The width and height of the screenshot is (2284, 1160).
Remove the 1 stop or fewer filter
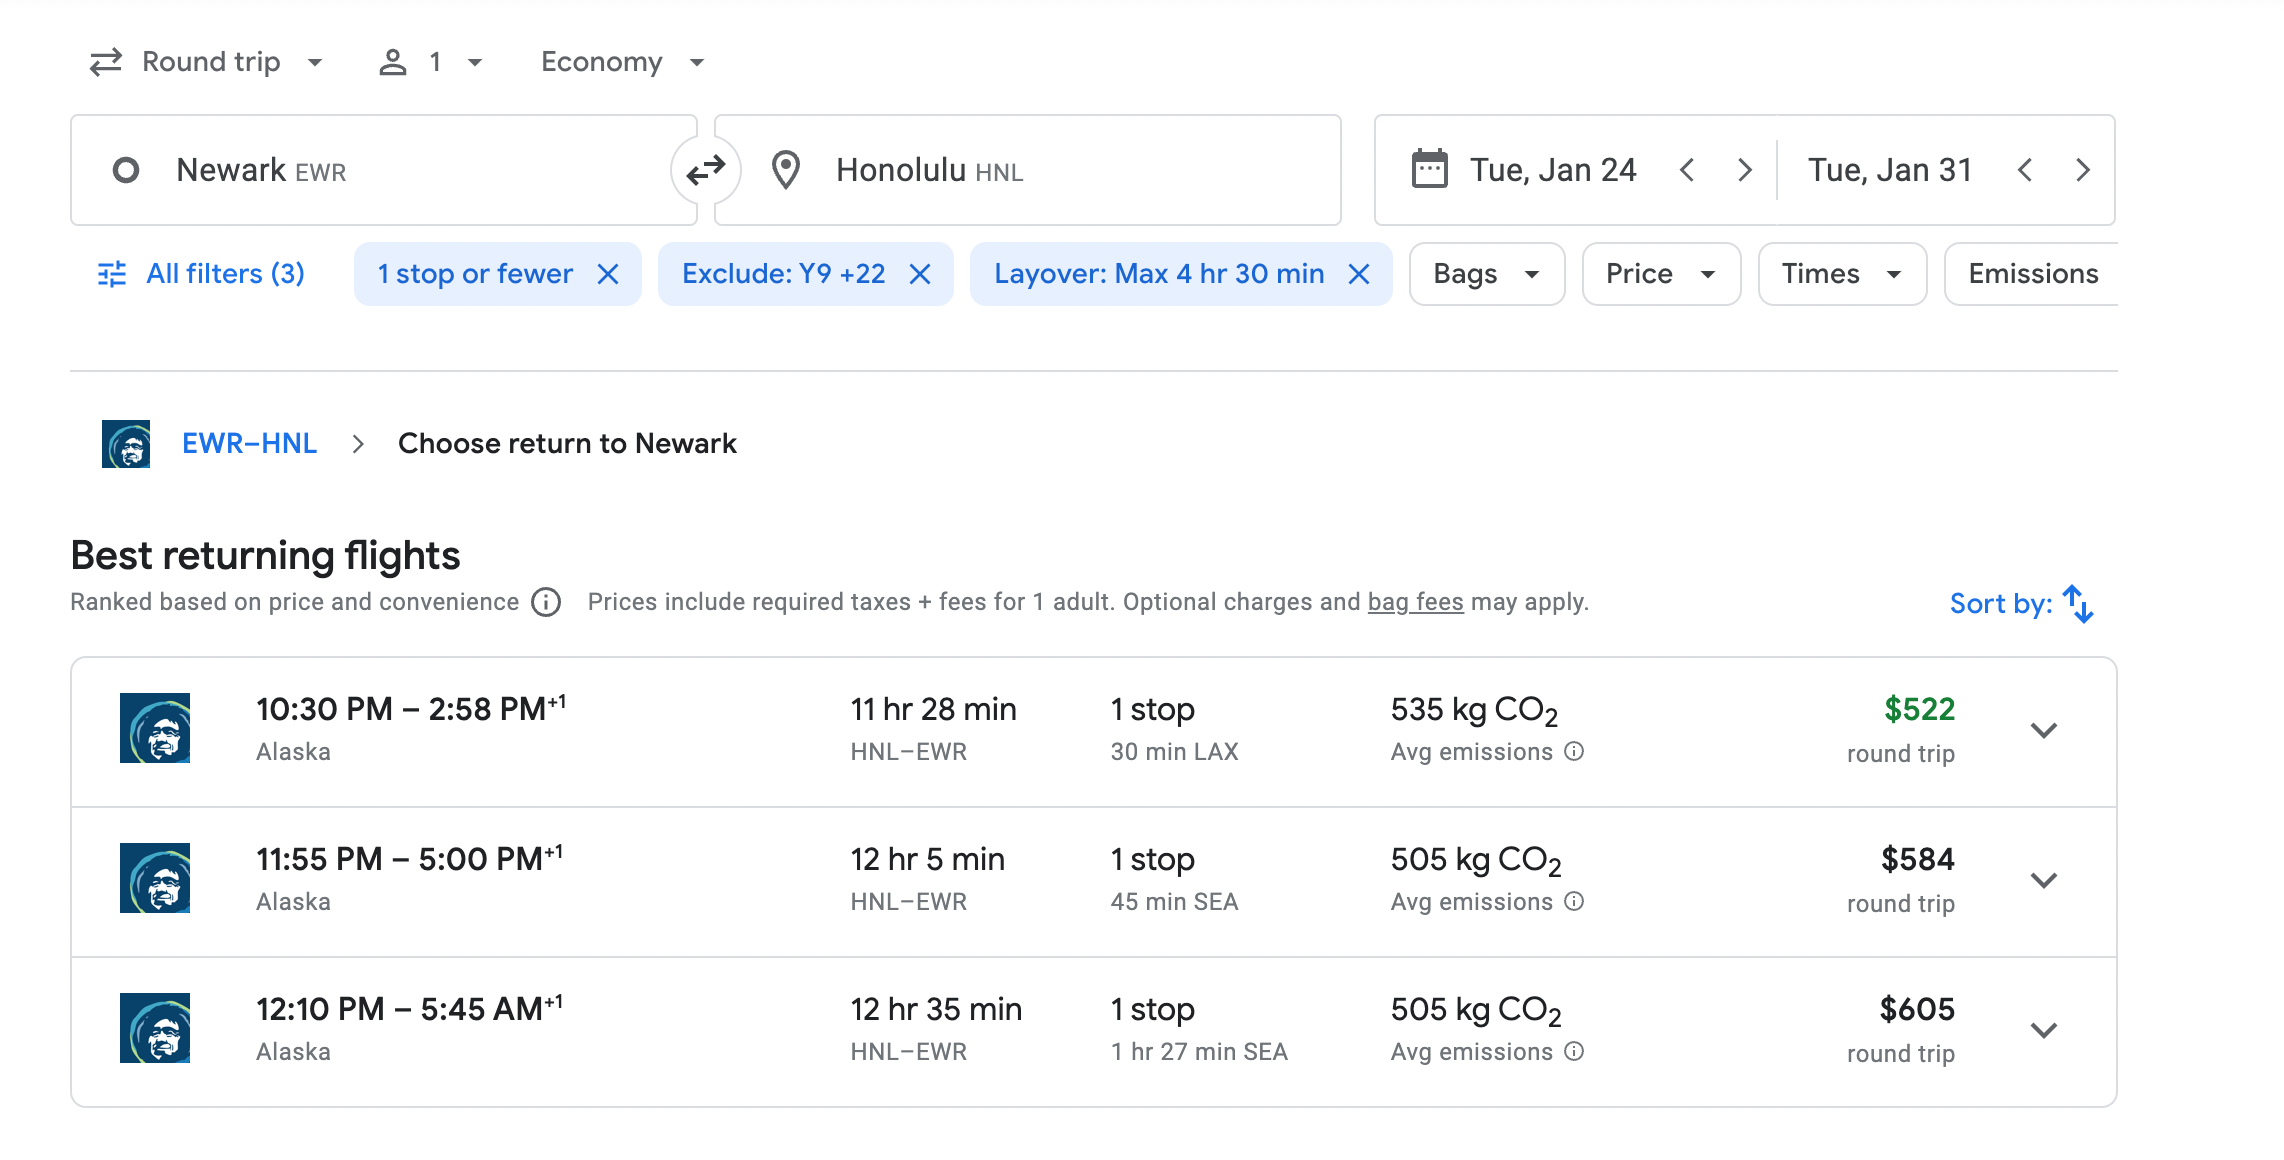click(608, 274)
